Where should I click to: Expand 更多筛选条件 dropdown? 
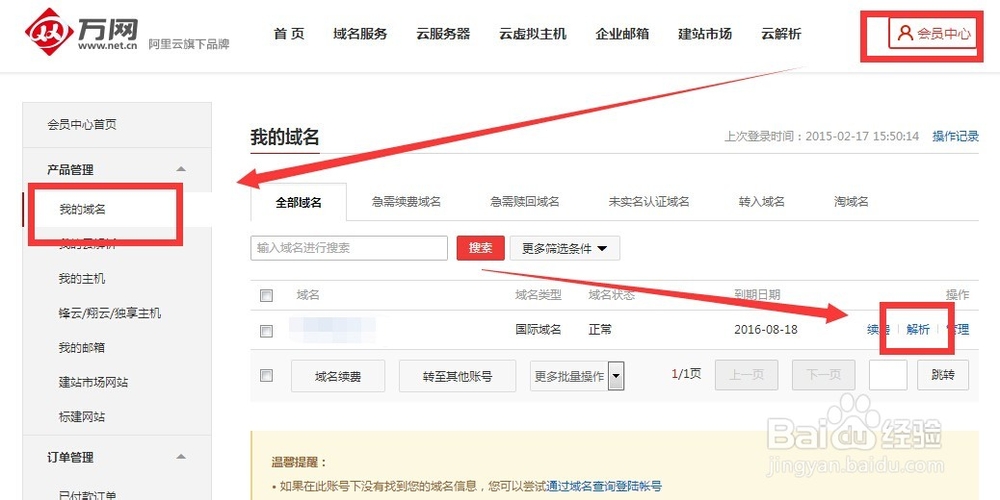coord(564,248)
